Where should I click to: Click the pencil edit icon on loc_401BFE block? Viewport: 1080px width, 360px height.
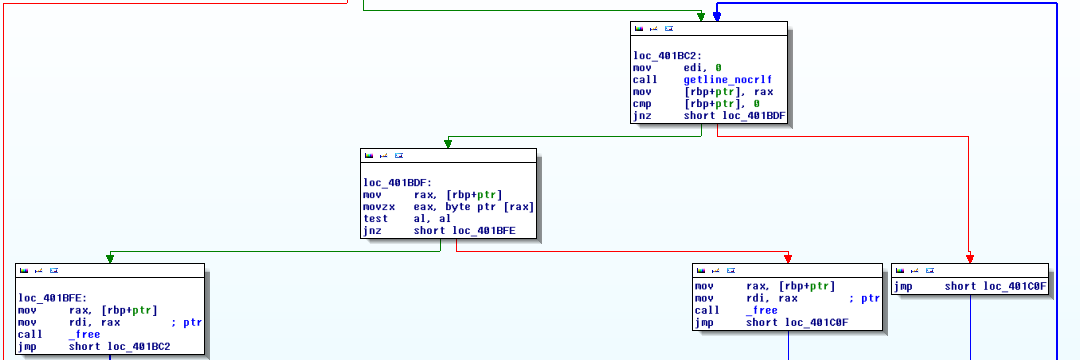pos(39,271)
